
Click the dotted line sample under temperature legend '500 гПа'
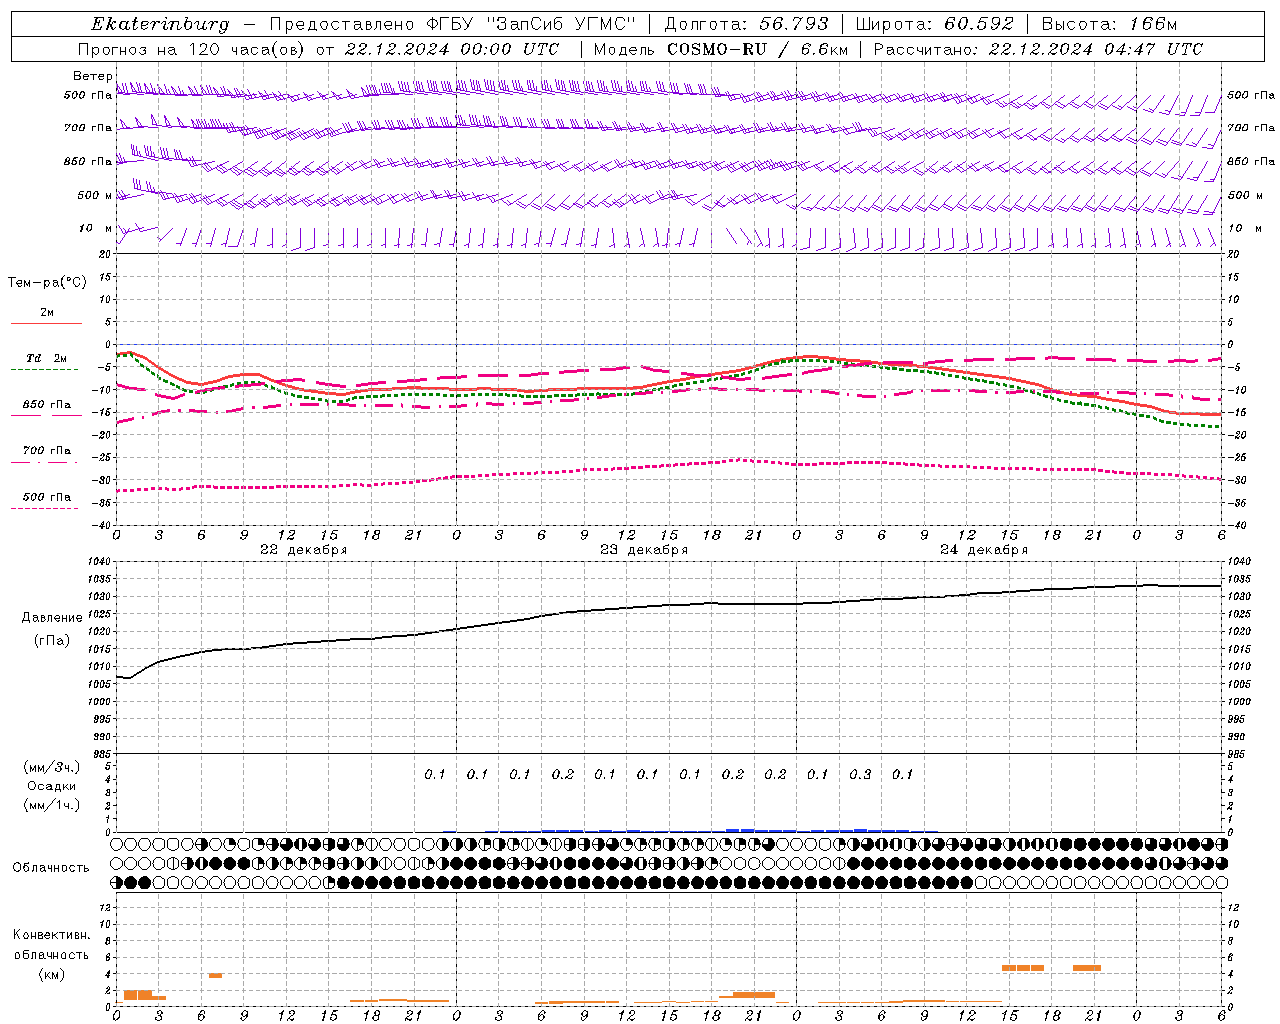coord(45,508)
